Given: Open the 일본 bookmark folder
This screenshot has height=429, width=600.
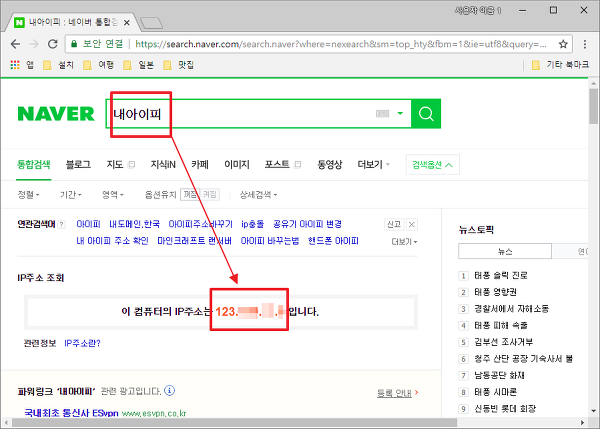Looking at the screenshot, I should tap(139, 65).
